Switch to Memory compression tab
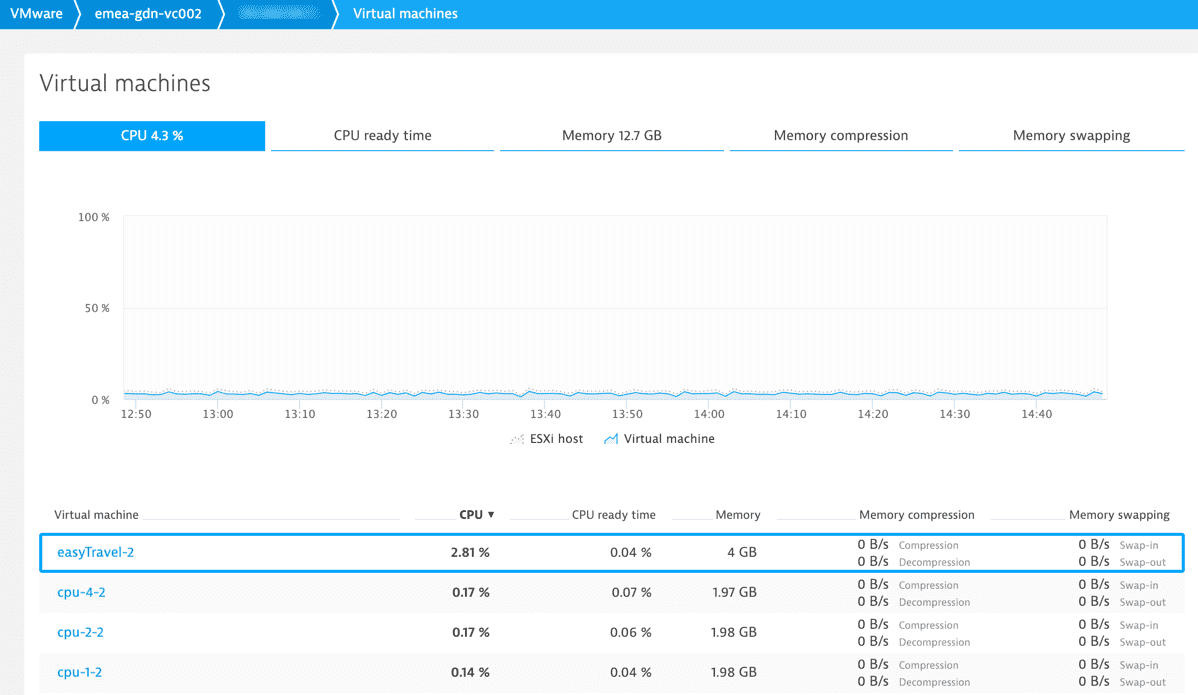This screenshot has width=1198, height=695. pyautogui.click(x=840, y=136)
